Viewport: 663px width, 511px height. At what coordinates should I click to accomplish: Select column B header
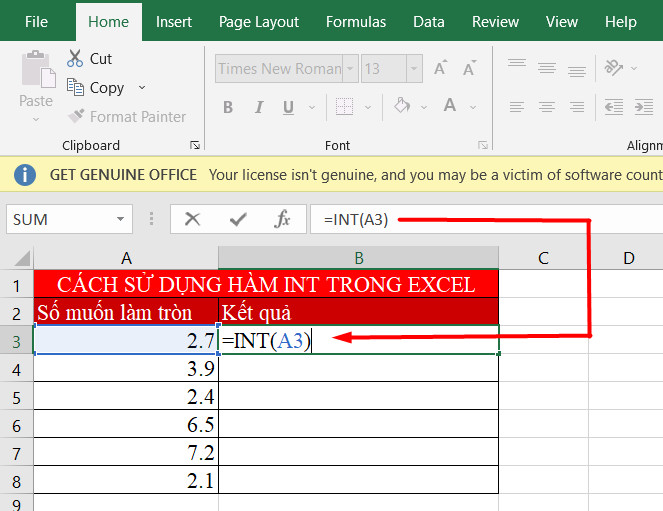tap(359, 258)
